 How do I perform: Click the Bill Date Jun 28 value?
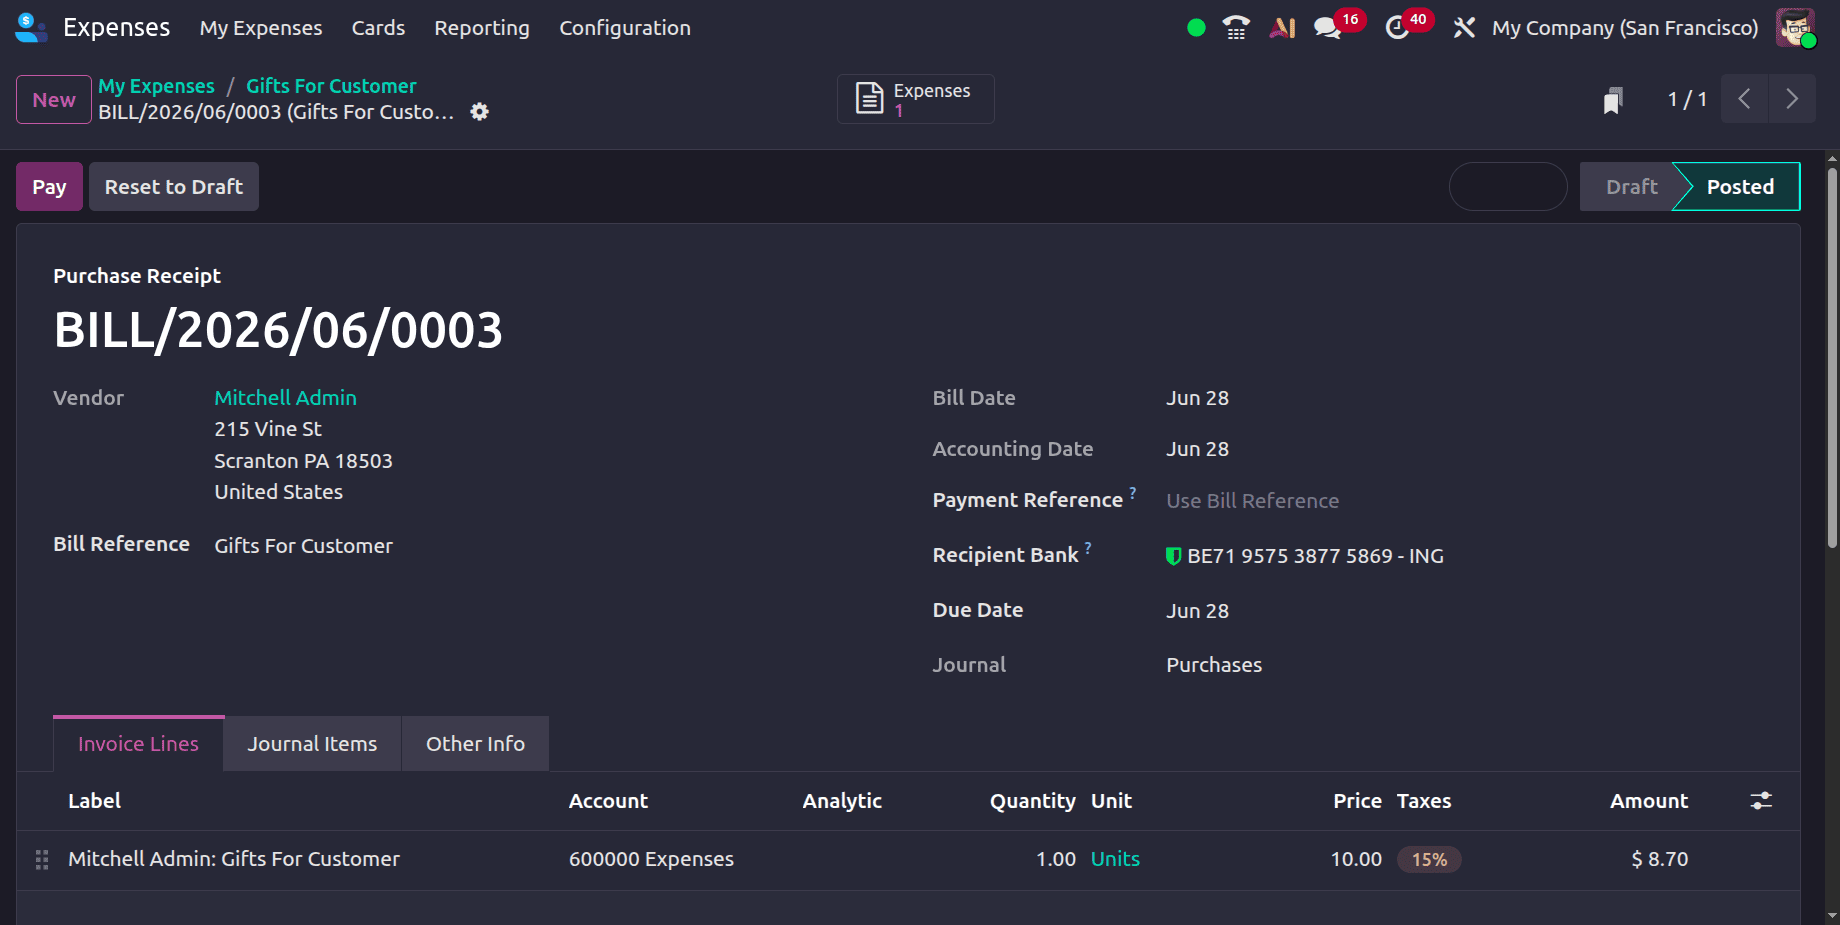pos(1197,398)
